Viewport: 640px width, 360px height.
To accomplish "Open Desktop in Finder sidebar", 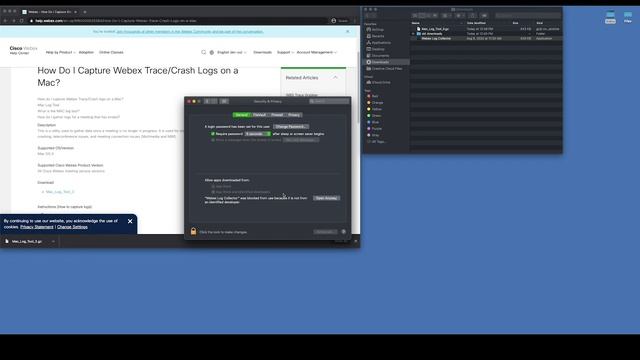I will (375, 49).
